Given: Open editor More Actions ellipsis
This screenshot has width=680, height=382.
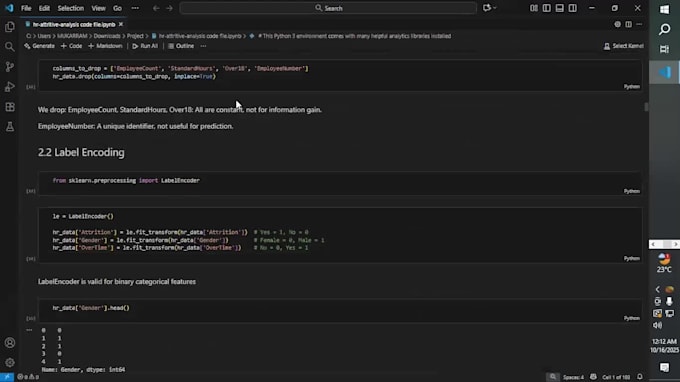Looking at the screenshot, I should coord(639,24).
